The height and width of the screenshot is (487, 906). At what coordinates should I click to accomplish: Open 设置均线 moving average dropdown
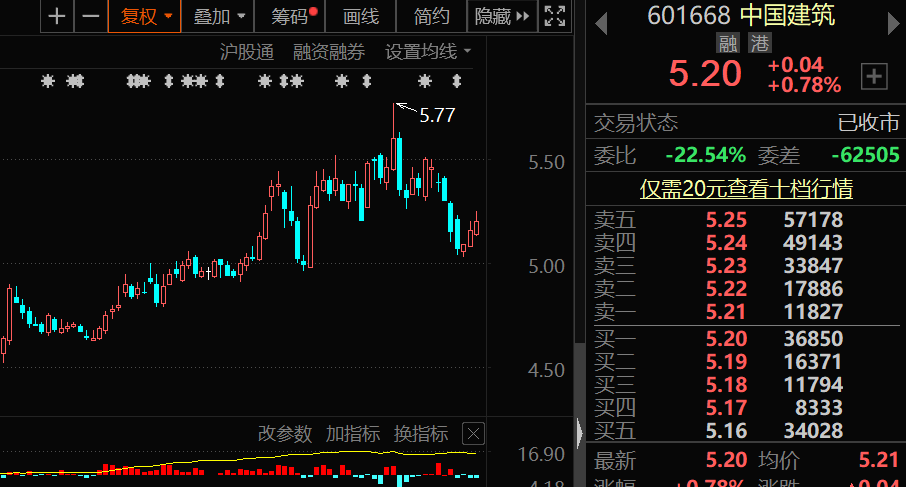point(429,51)
